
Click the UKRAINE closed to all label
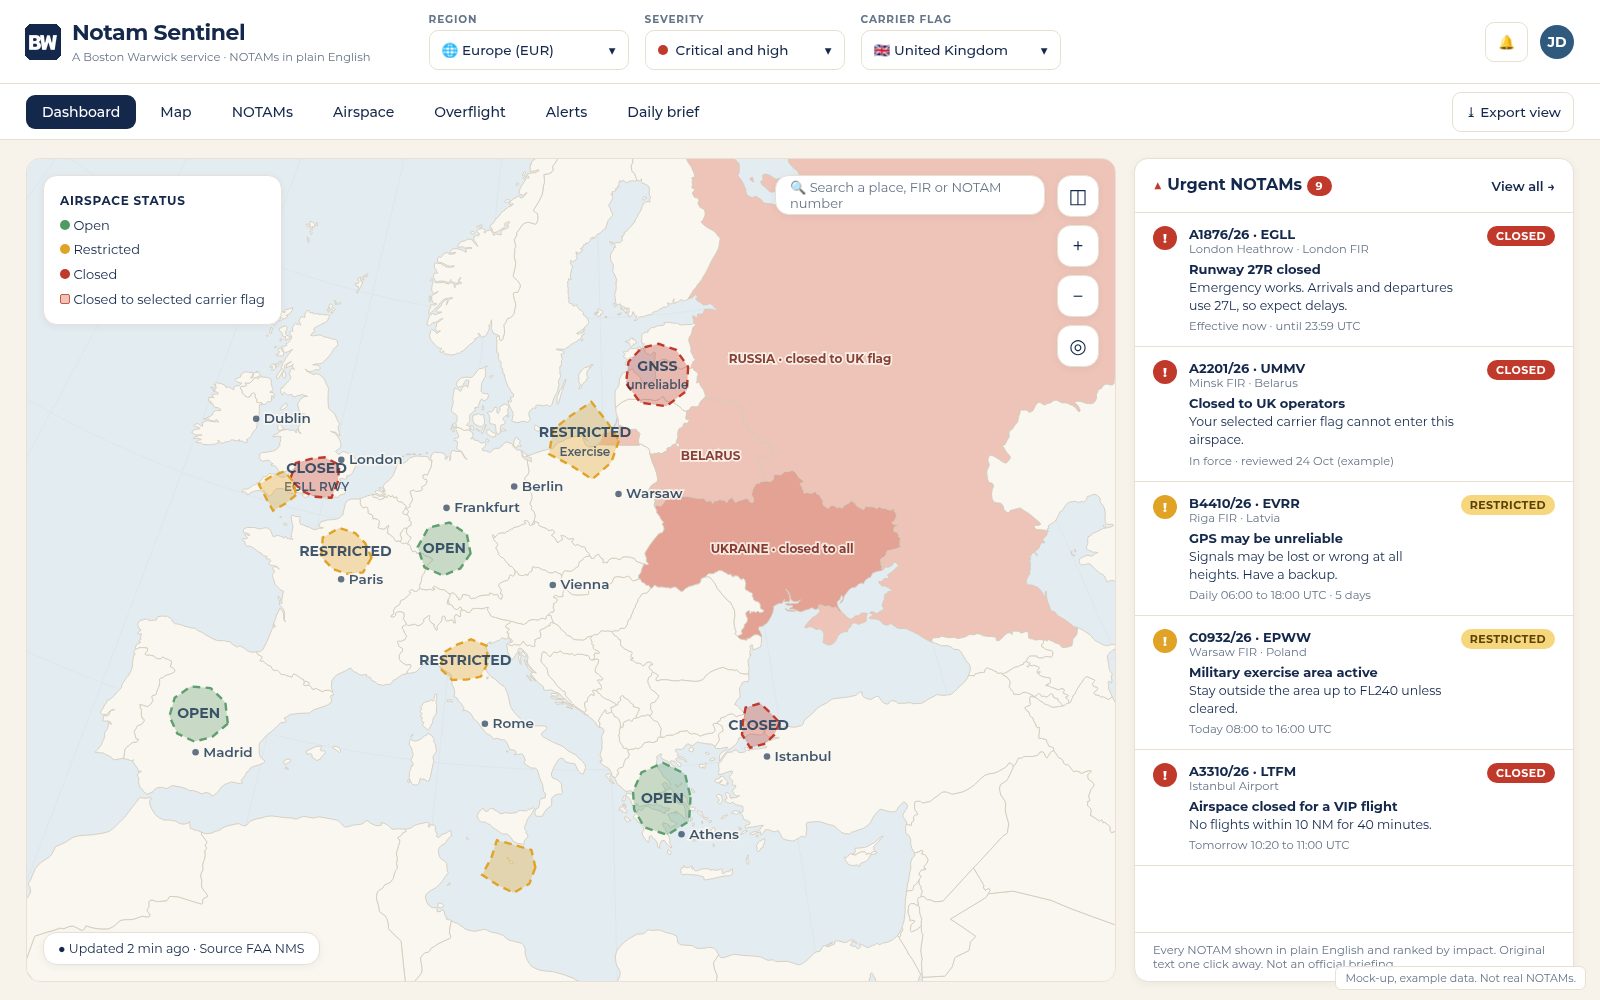(x=782, y=548)
